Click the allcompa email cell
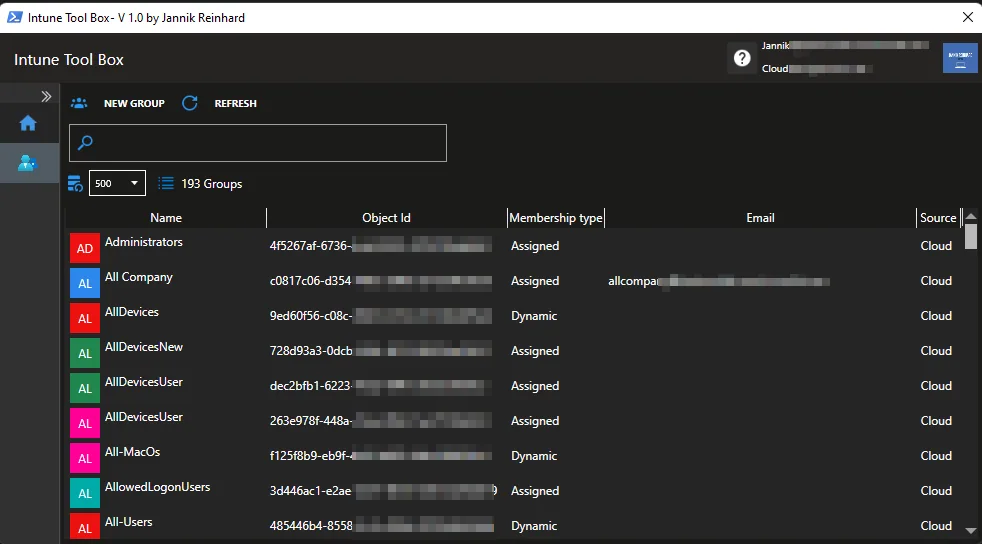This screenshot has width=982, height=544. coord(719,281)
